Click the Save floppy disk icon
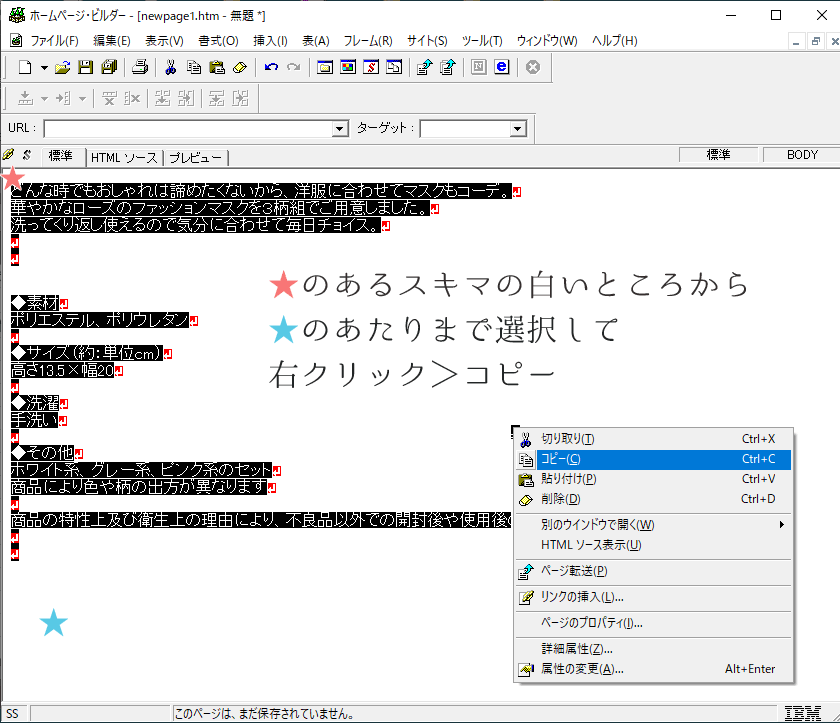 point(85,67)
